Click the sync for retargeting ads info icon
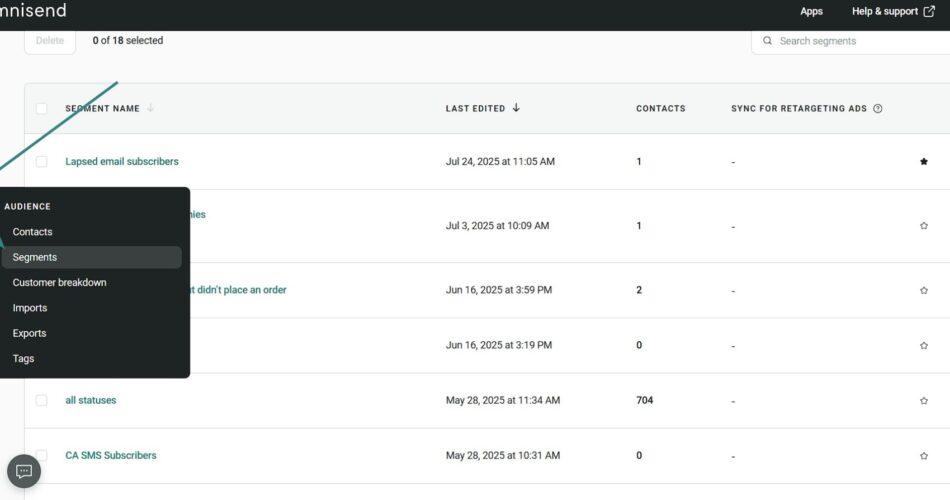950x500 pixels. click(x=877, y=109)
